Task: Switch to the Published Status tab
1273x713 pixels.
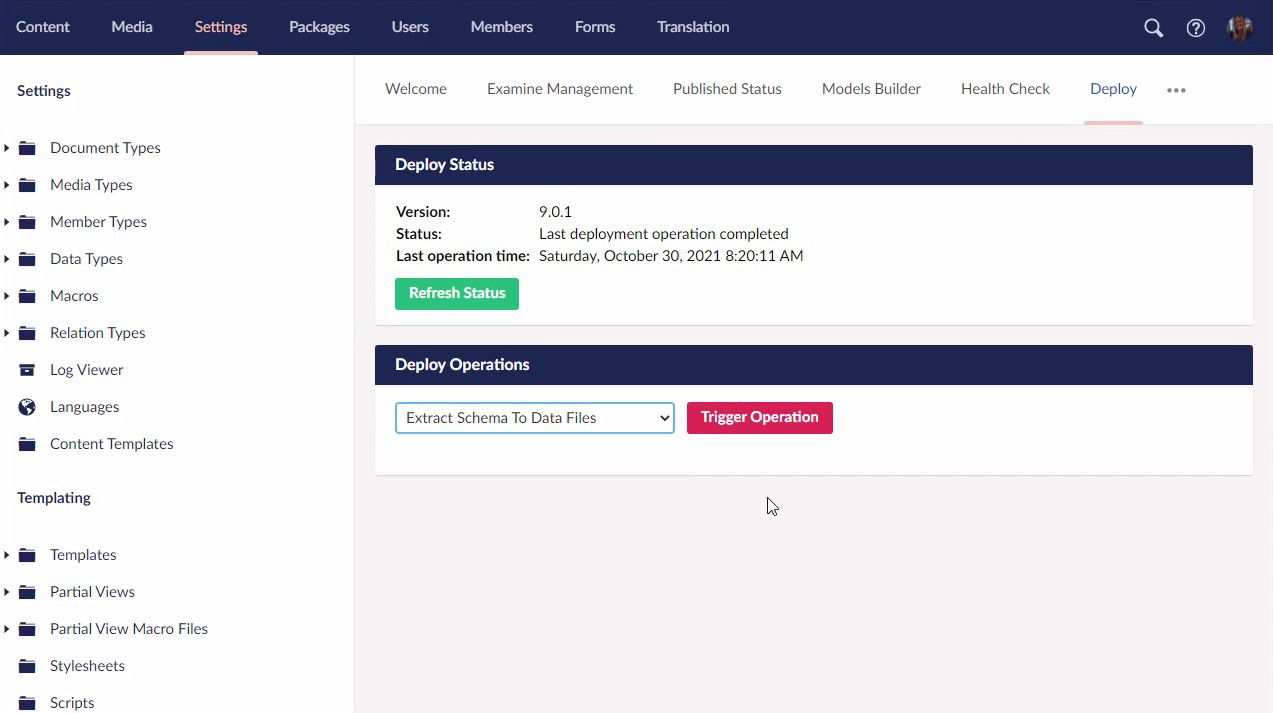Action: pyautogui.click(x=727, y=89)
